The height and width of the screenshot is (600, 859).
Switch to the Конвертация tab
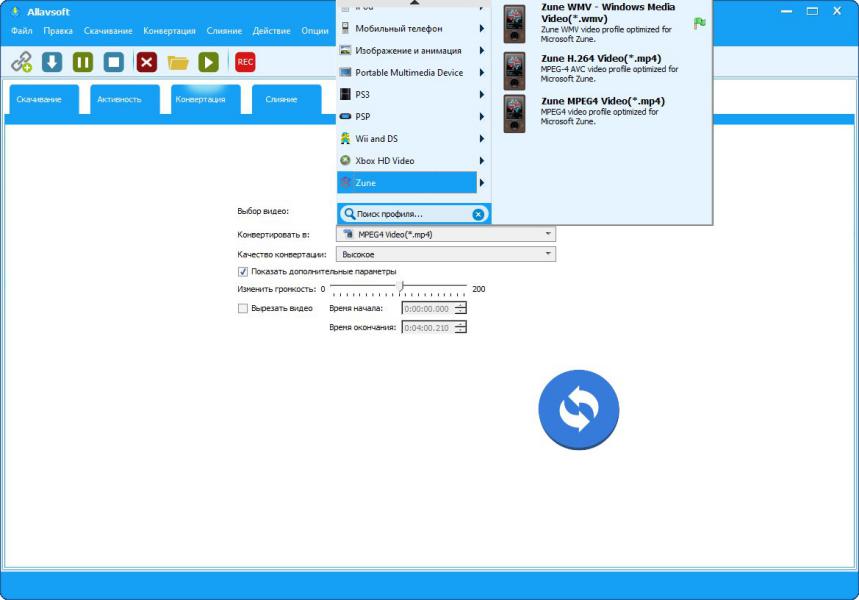(x=206, y=100)
